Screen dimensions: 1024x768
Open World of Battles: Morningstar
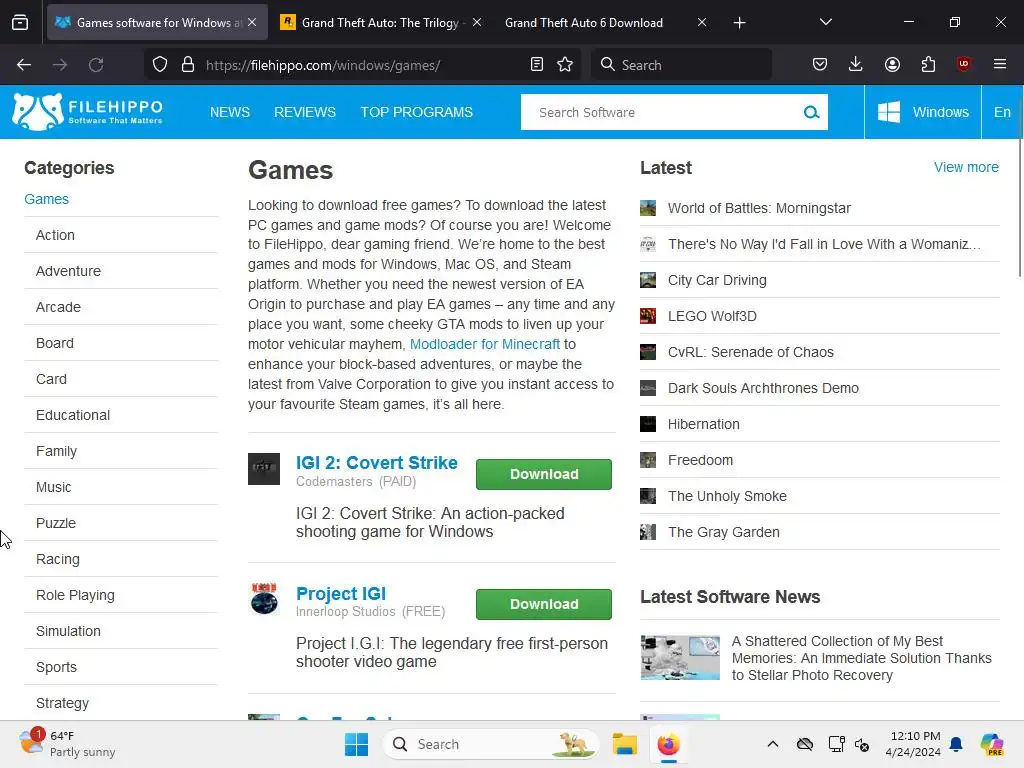(759, 208)
